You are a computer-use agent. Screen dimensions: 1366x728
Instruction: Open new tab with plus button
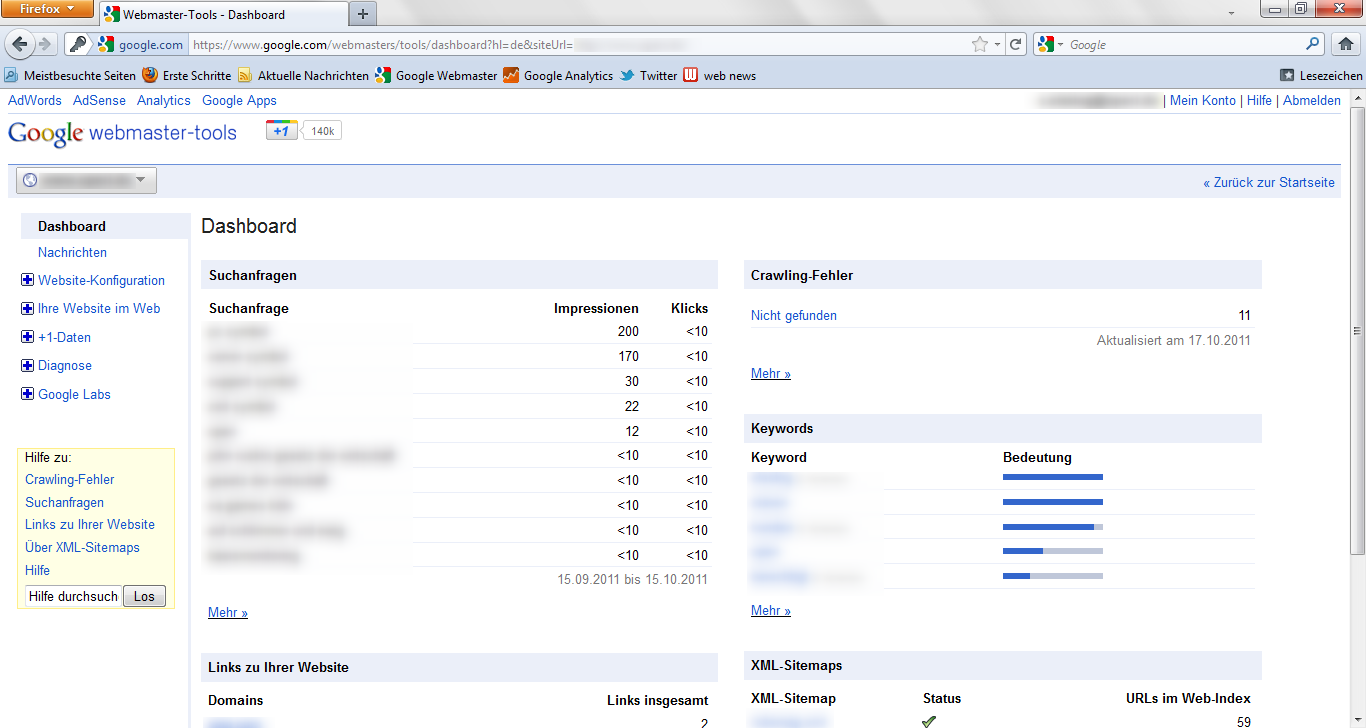(362, 14)
